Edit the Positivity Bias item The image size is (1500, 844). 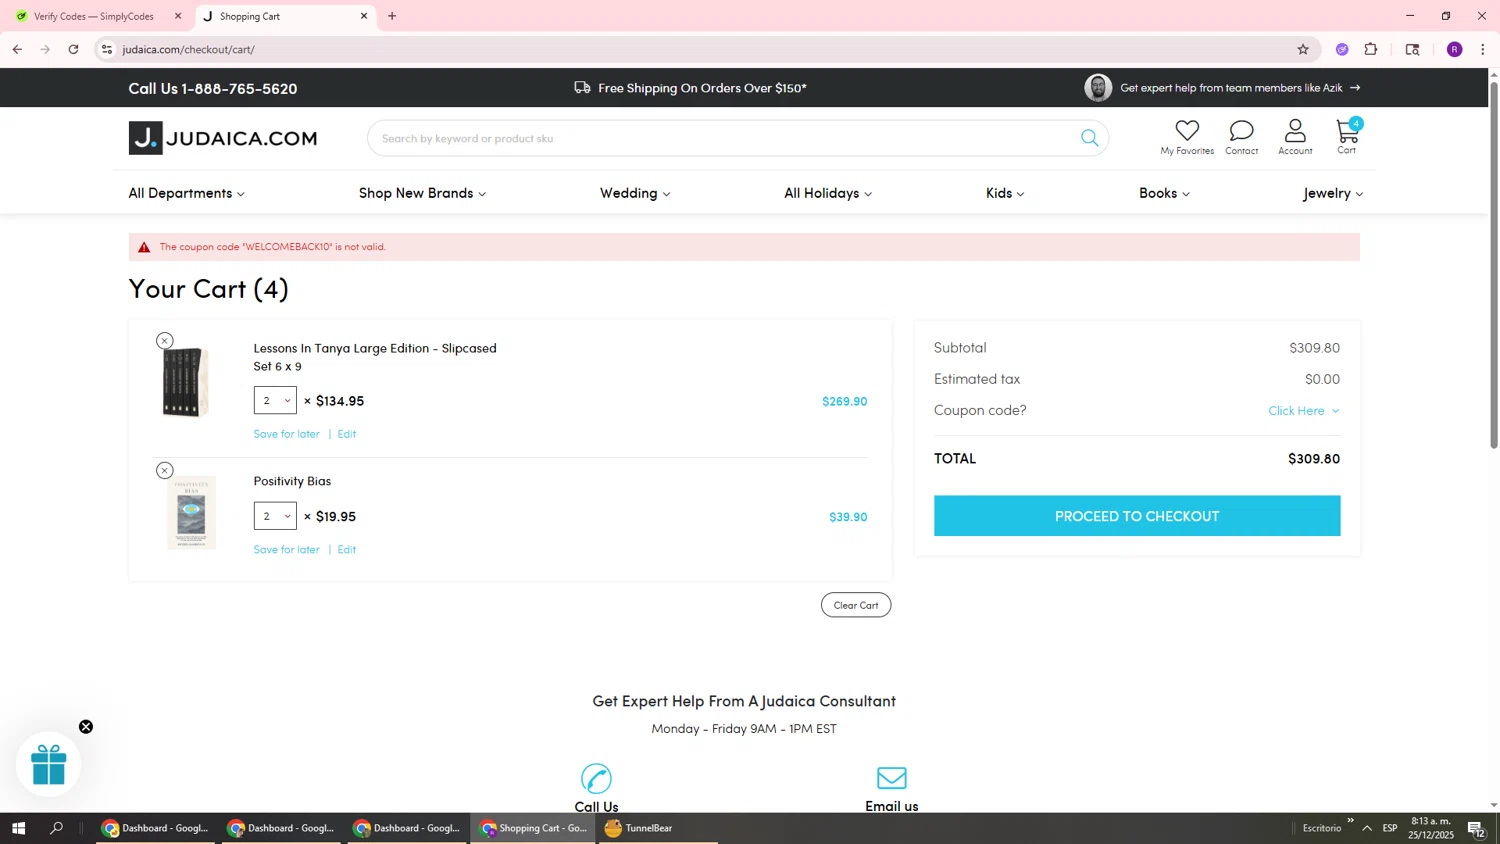(347, 550)
